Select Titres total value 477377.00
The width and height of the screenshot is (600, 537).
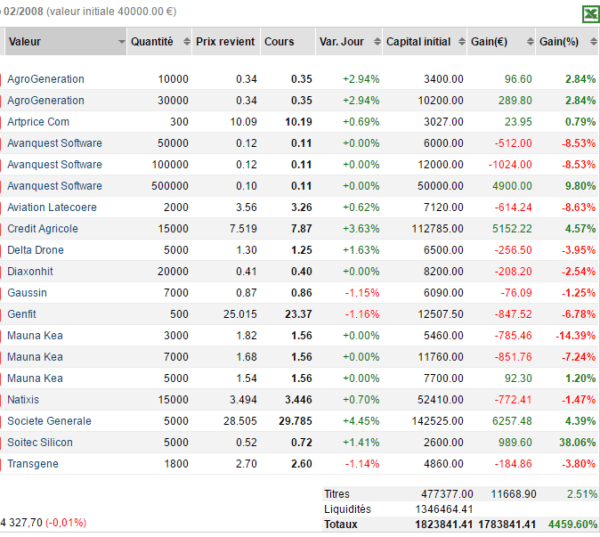pos(447,494)
